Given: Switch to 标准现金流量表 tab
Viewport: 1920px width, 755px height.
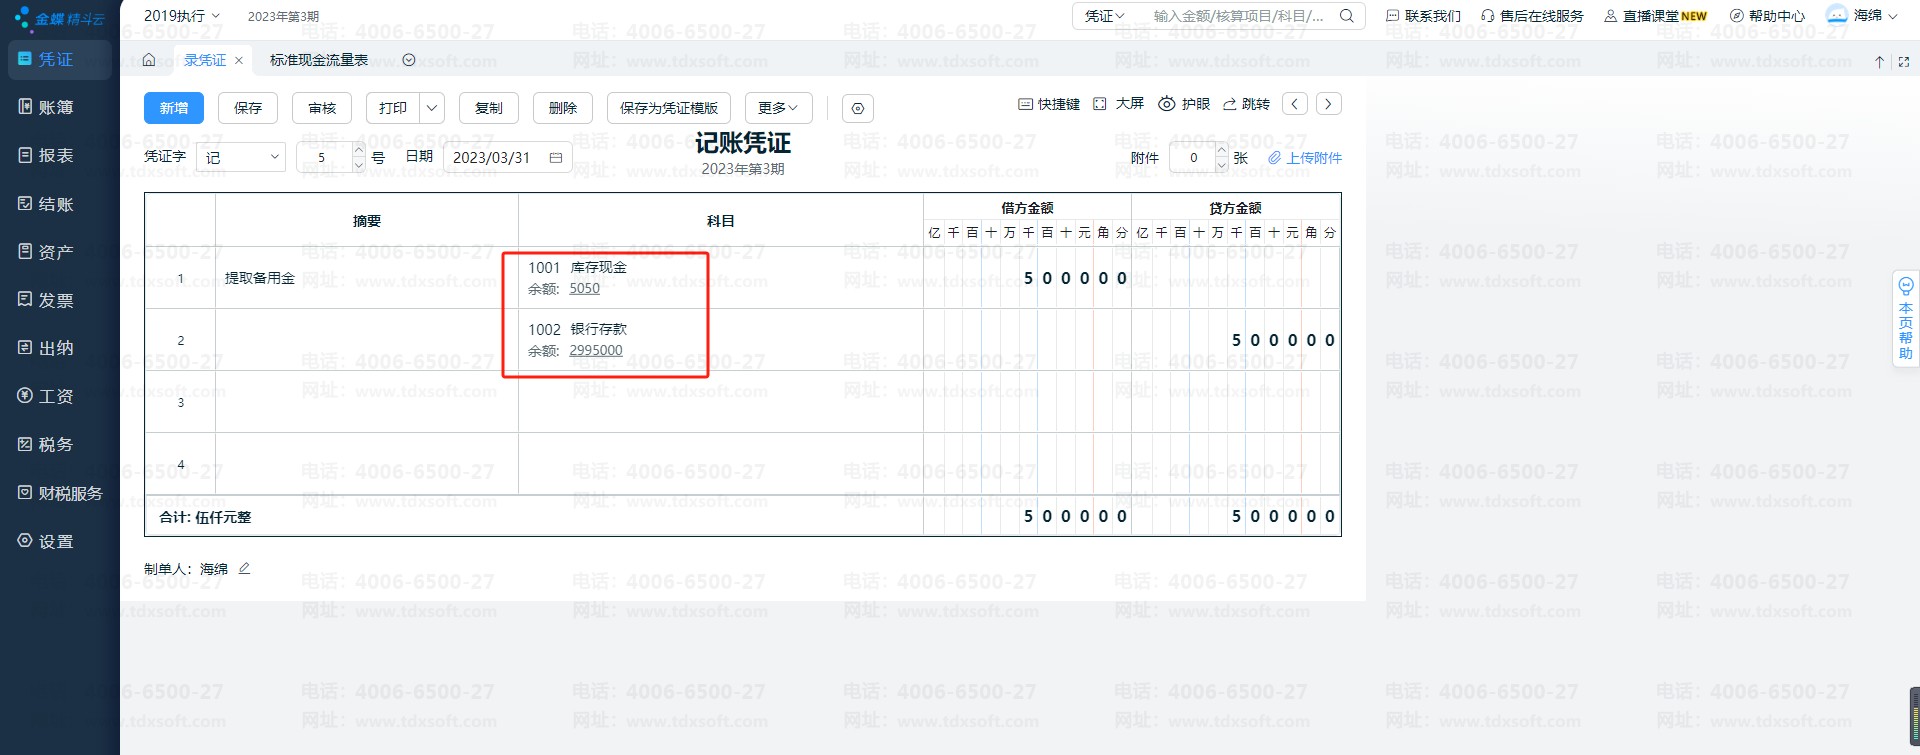Looking at the screenshot, I should click(319, 60).
